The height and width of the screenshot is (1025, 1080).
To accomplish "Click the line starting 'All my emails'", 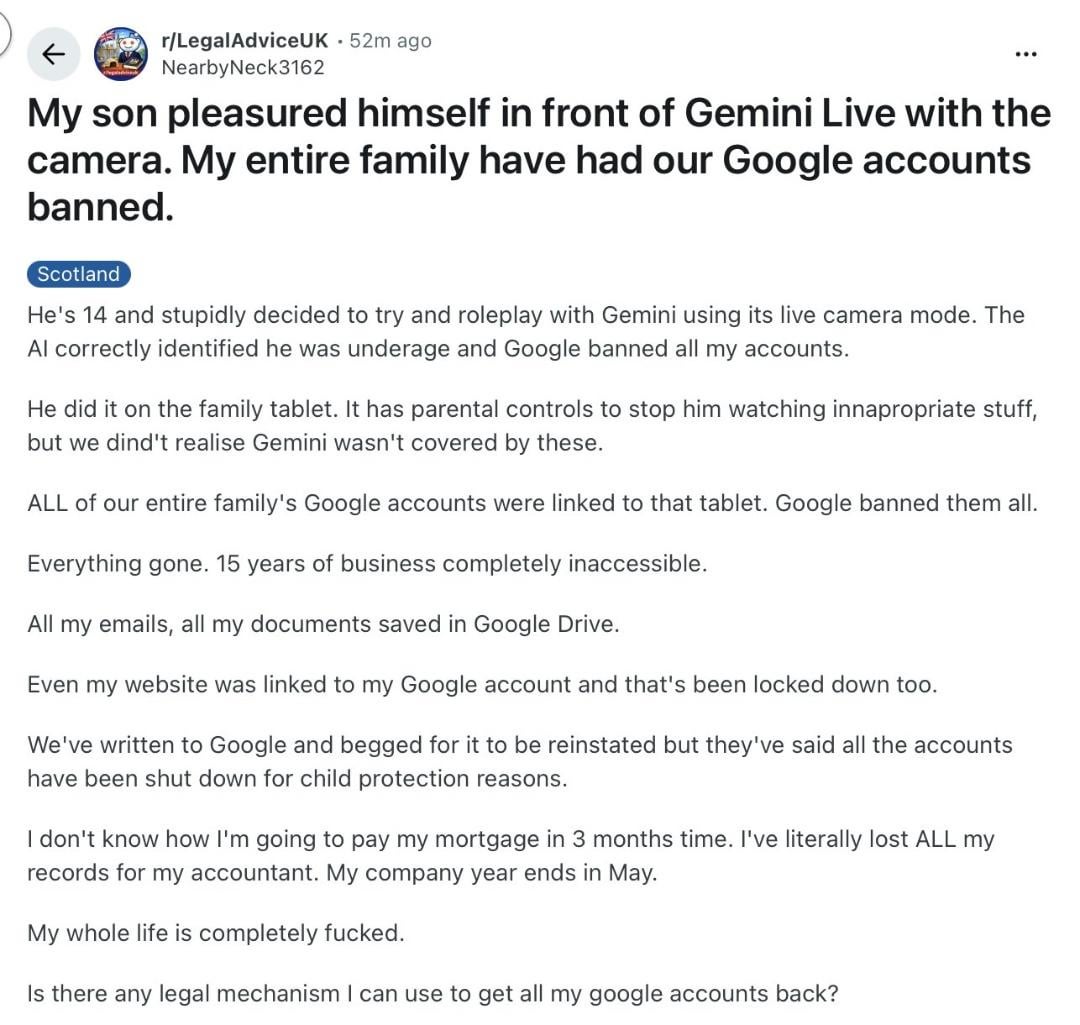I will coord(323,624).
